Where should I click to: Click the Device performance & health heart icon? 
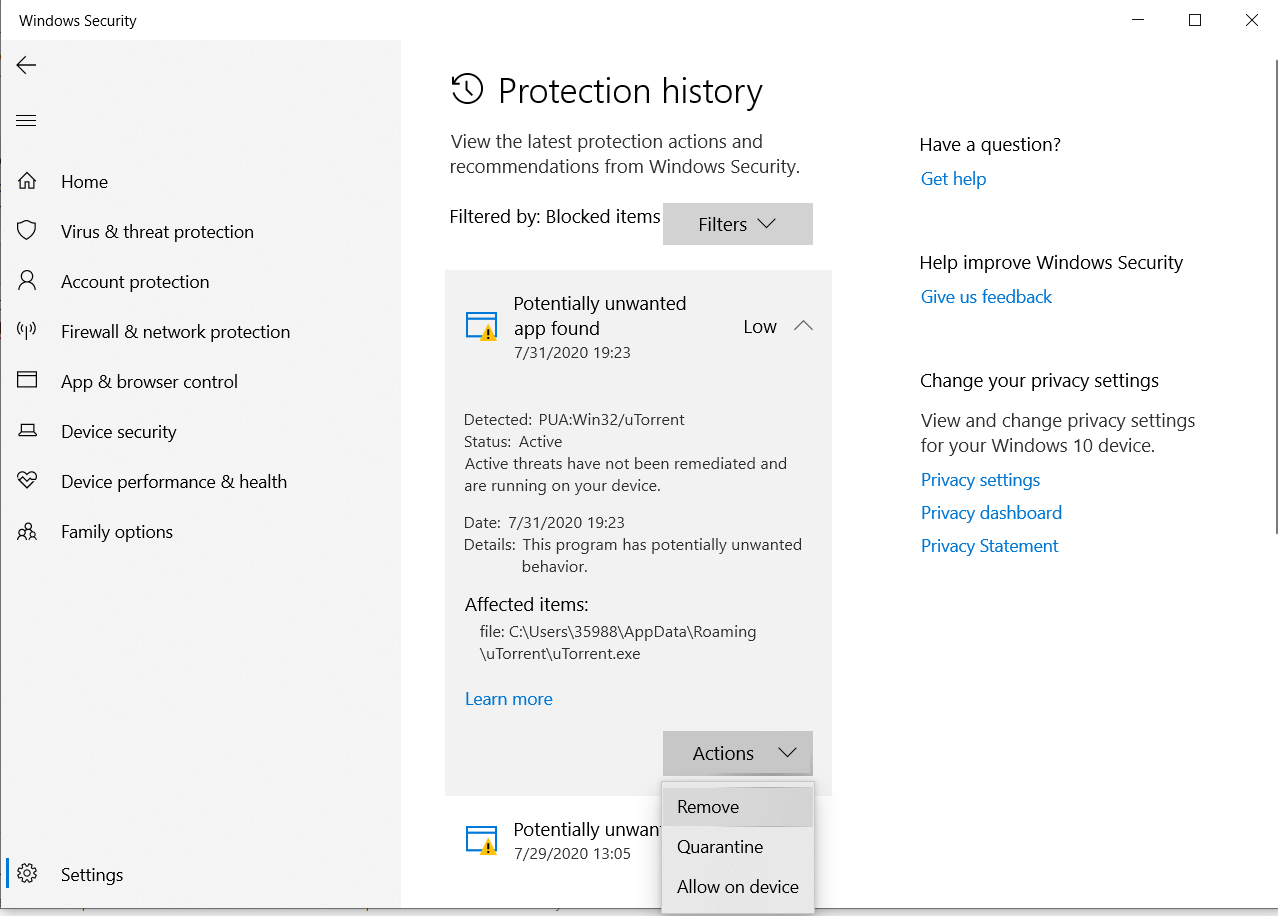27,481
